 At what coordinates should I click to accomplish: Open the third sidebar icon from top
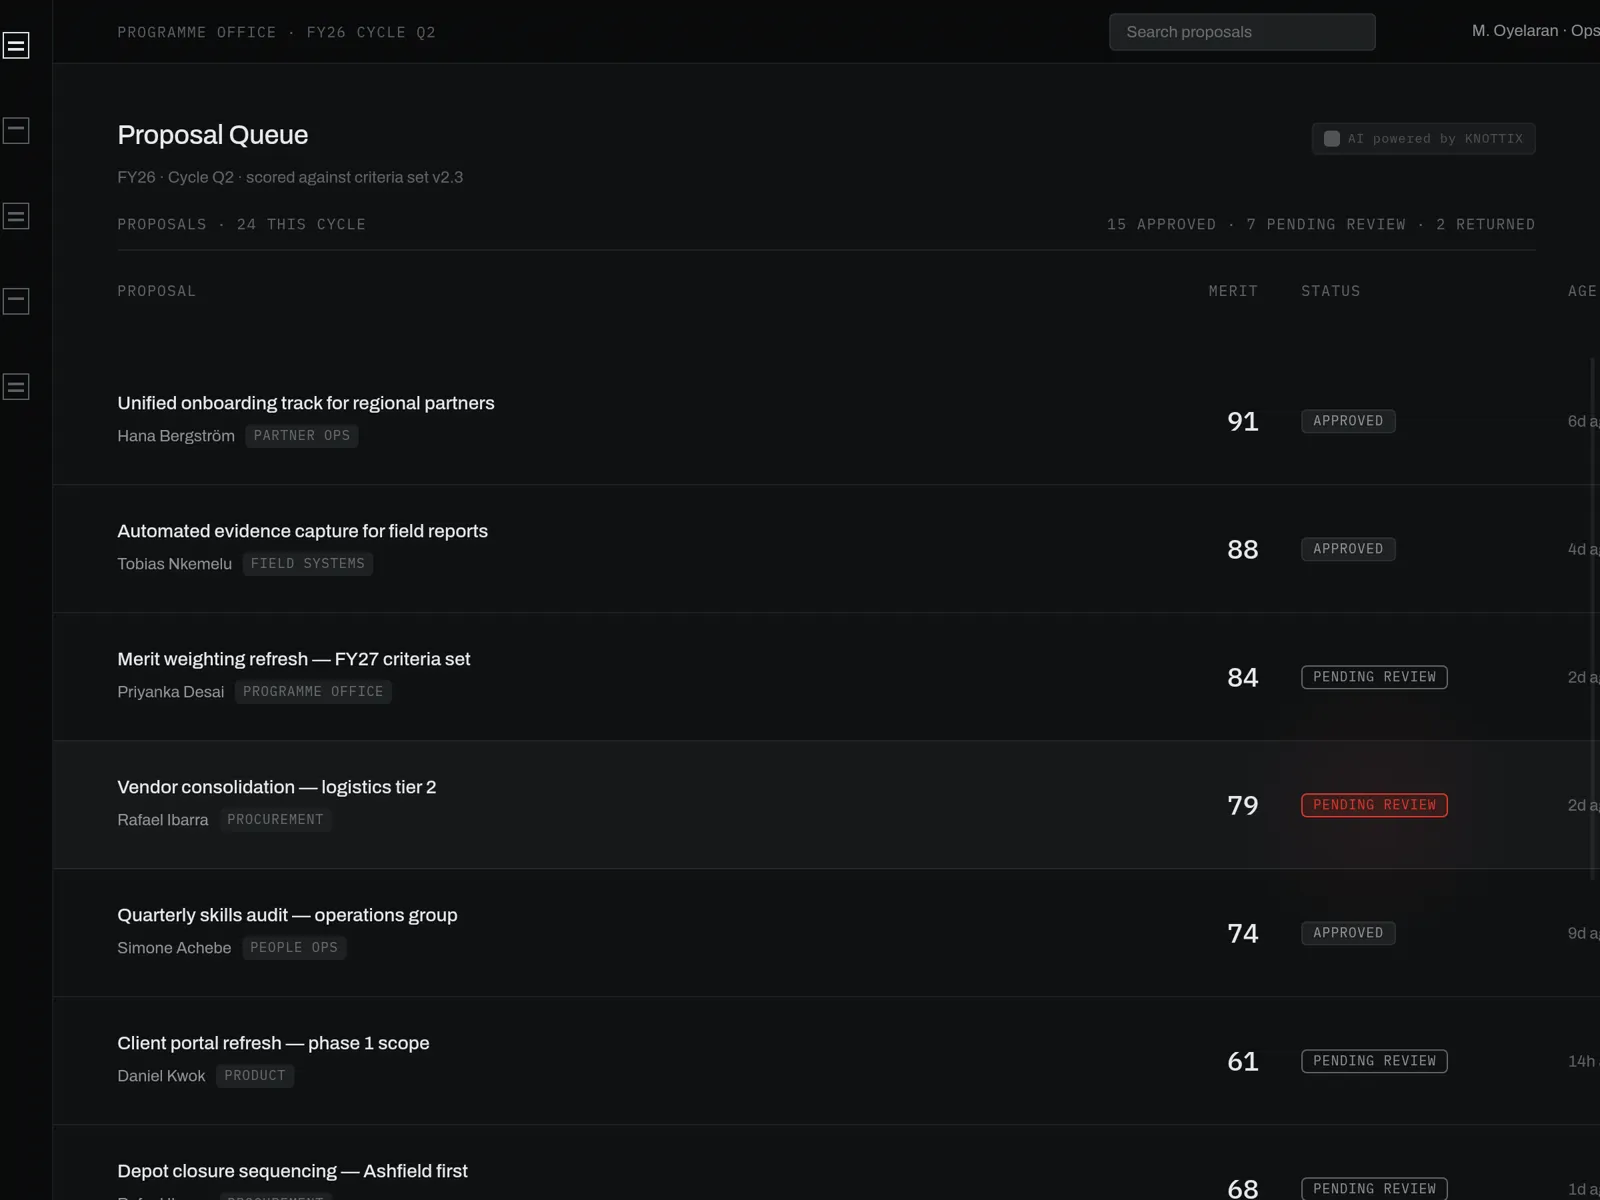tap(16, 216)
